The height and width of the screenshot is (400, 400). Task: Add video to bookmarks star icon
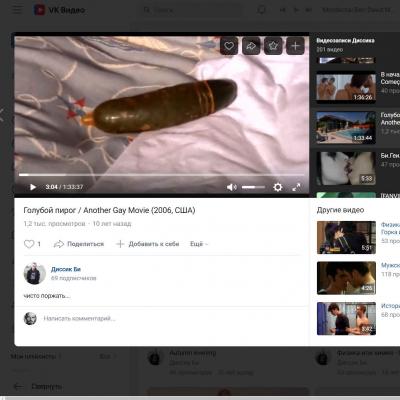(273, 46)
